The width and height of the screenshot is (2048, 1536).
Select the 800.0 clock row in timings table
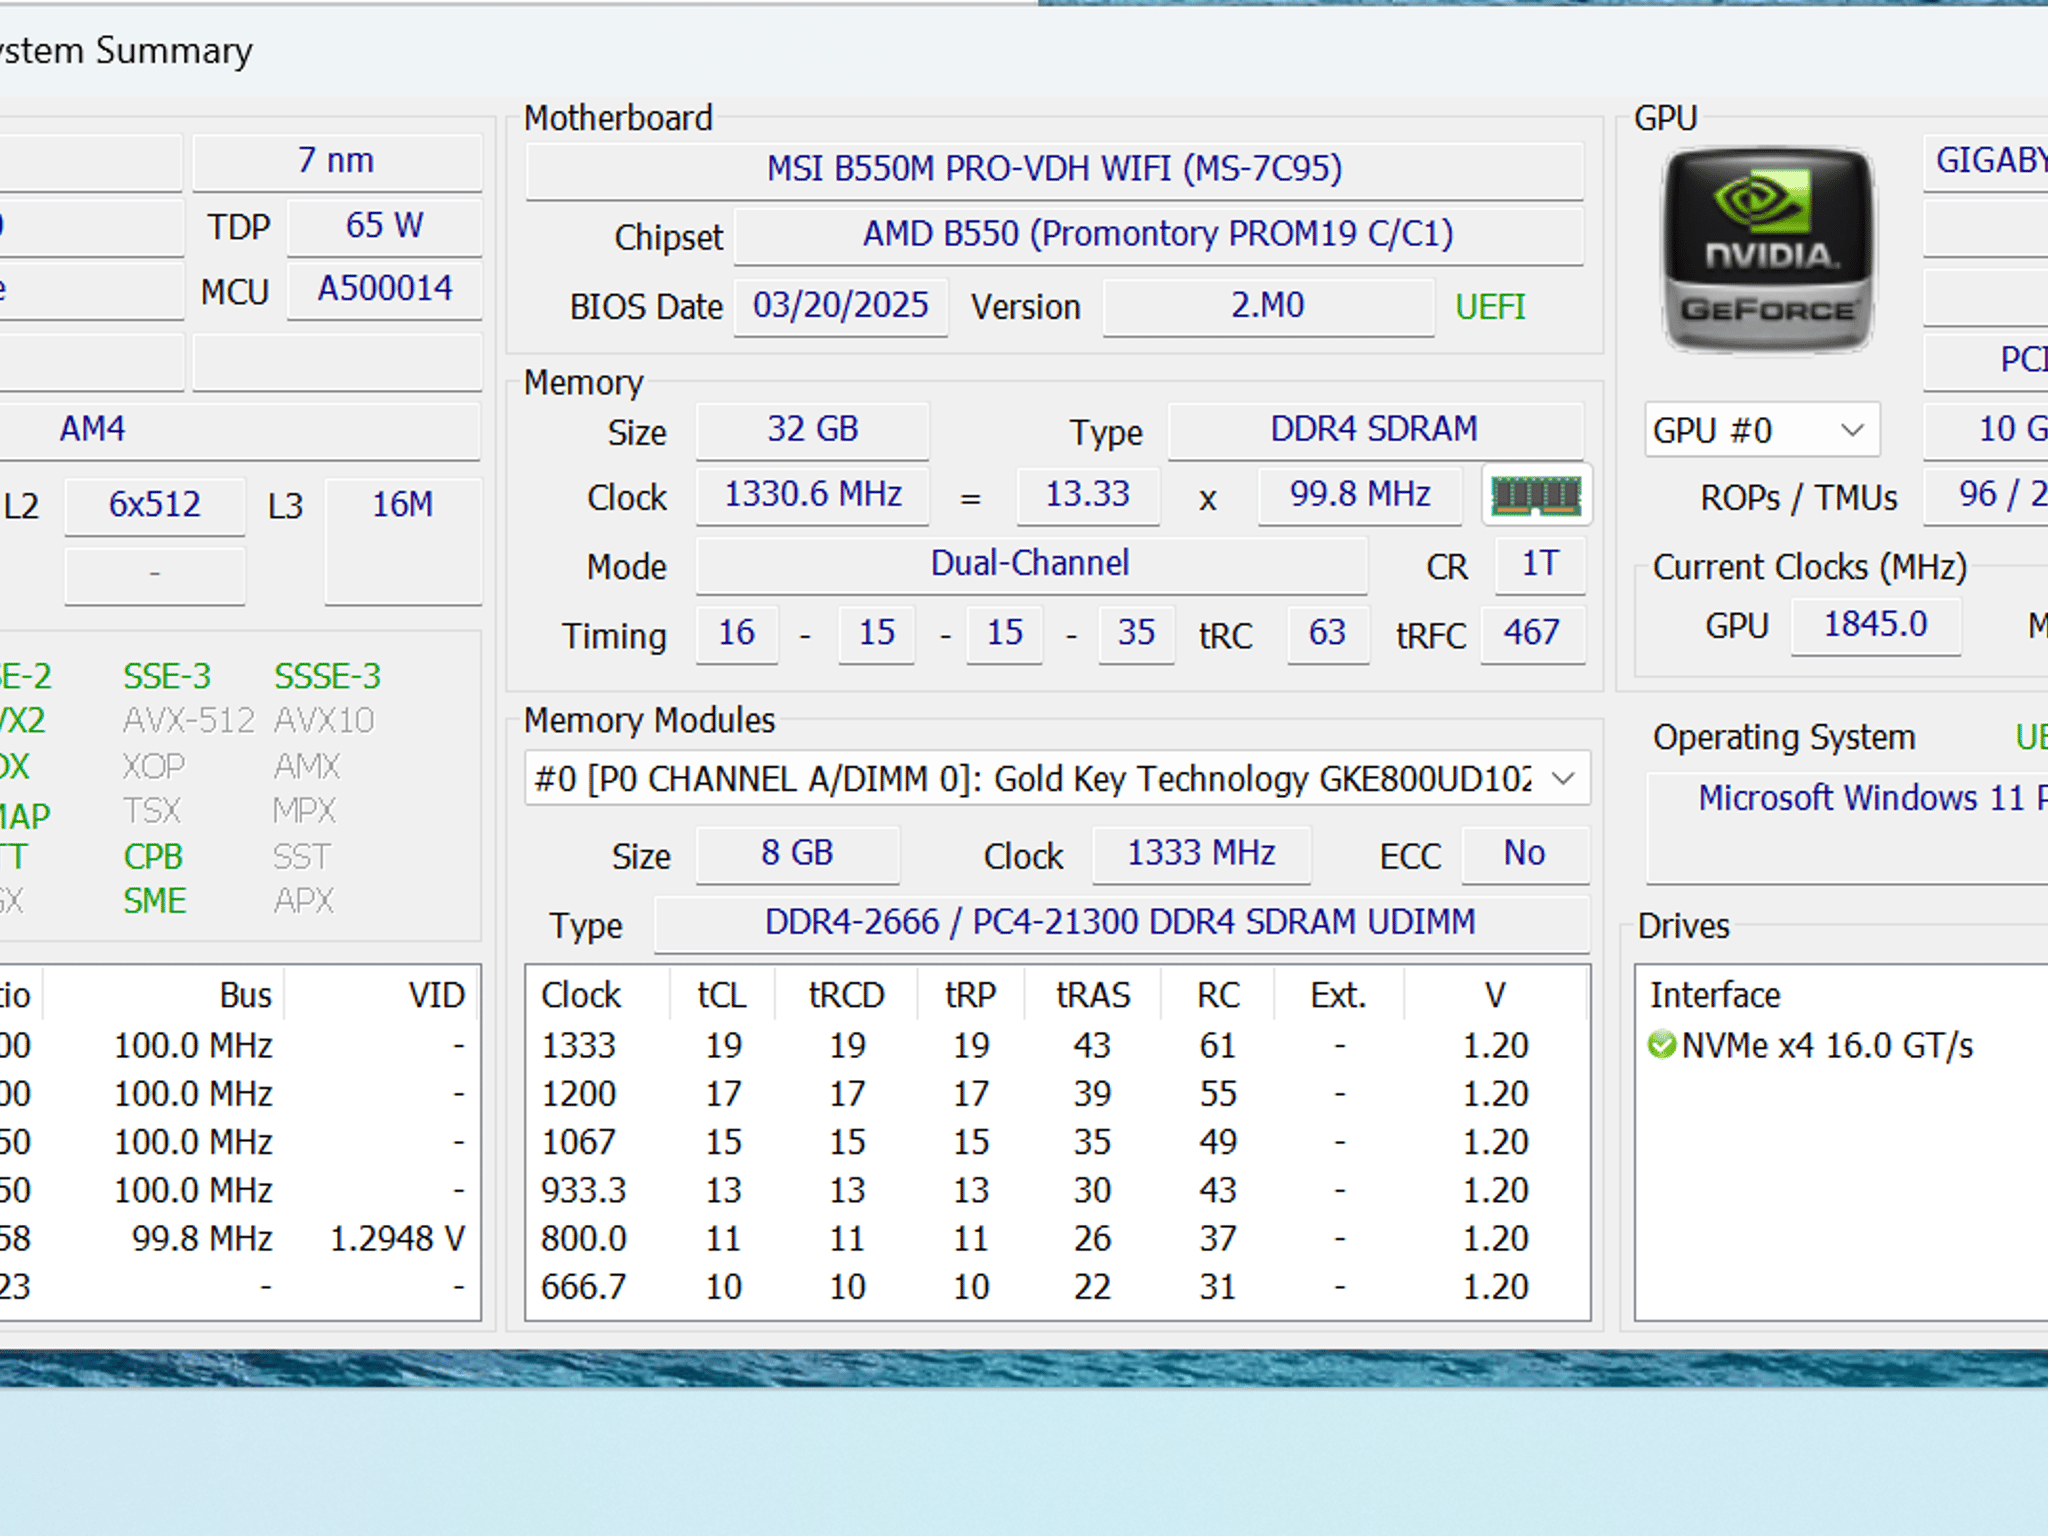pos(1057,1238)
